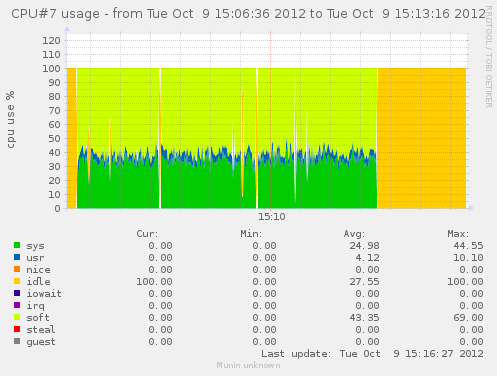497x376 pixels.
Task: Click the Cur column header
Action: pos(147,234)
